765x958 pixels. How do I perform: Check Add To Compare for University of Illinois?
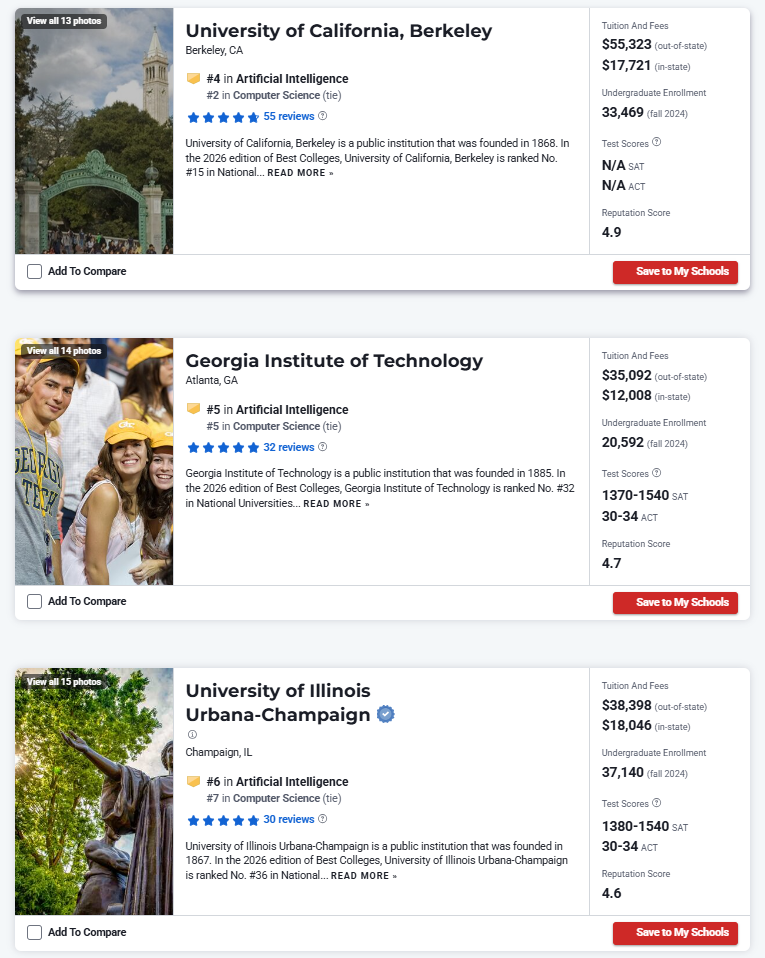(35, 932)
